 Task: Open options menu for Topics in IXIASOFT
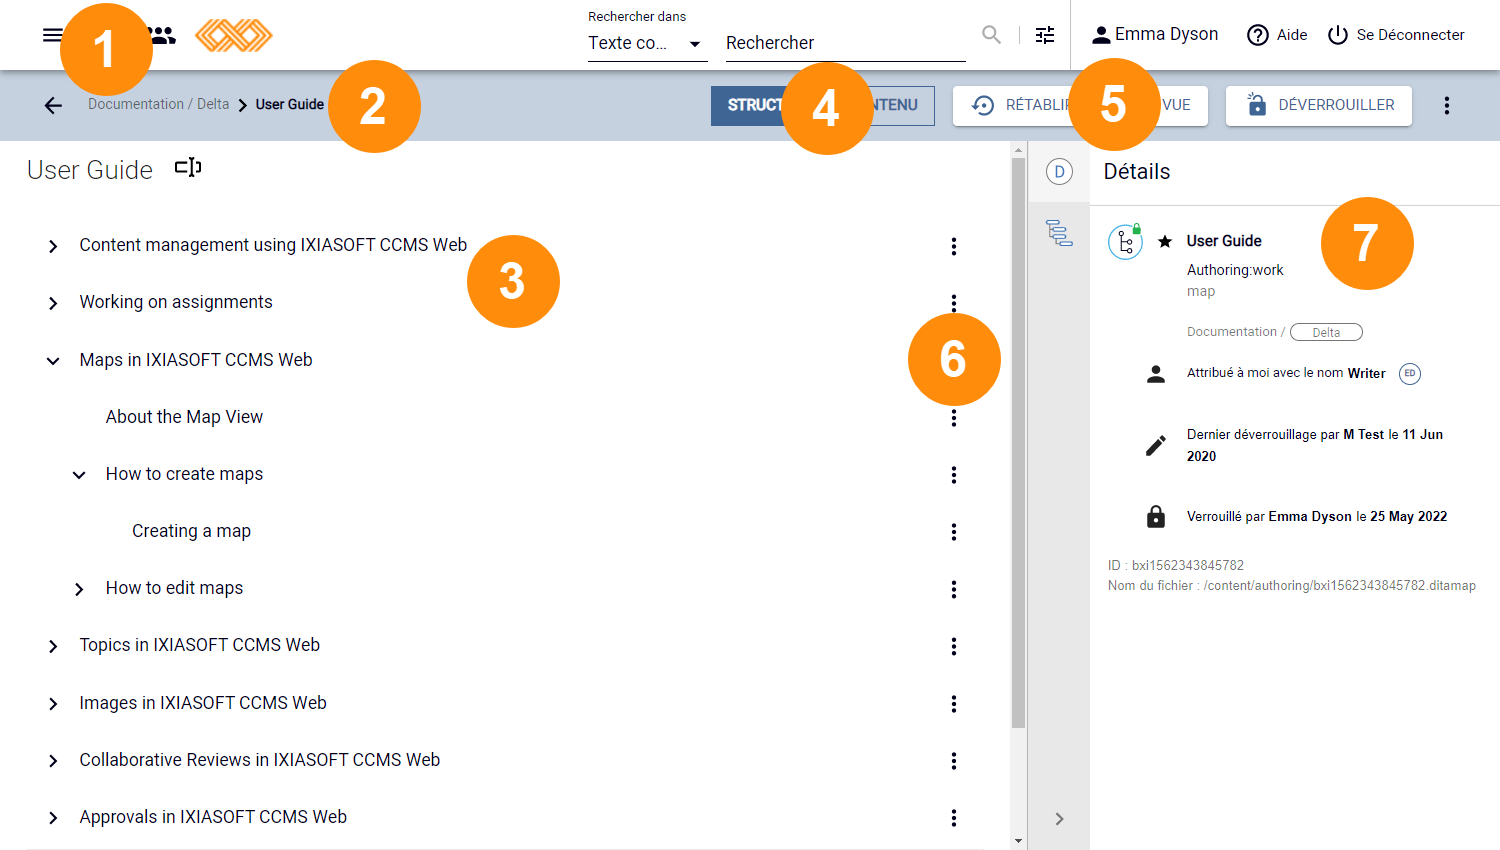coord(954,646)
